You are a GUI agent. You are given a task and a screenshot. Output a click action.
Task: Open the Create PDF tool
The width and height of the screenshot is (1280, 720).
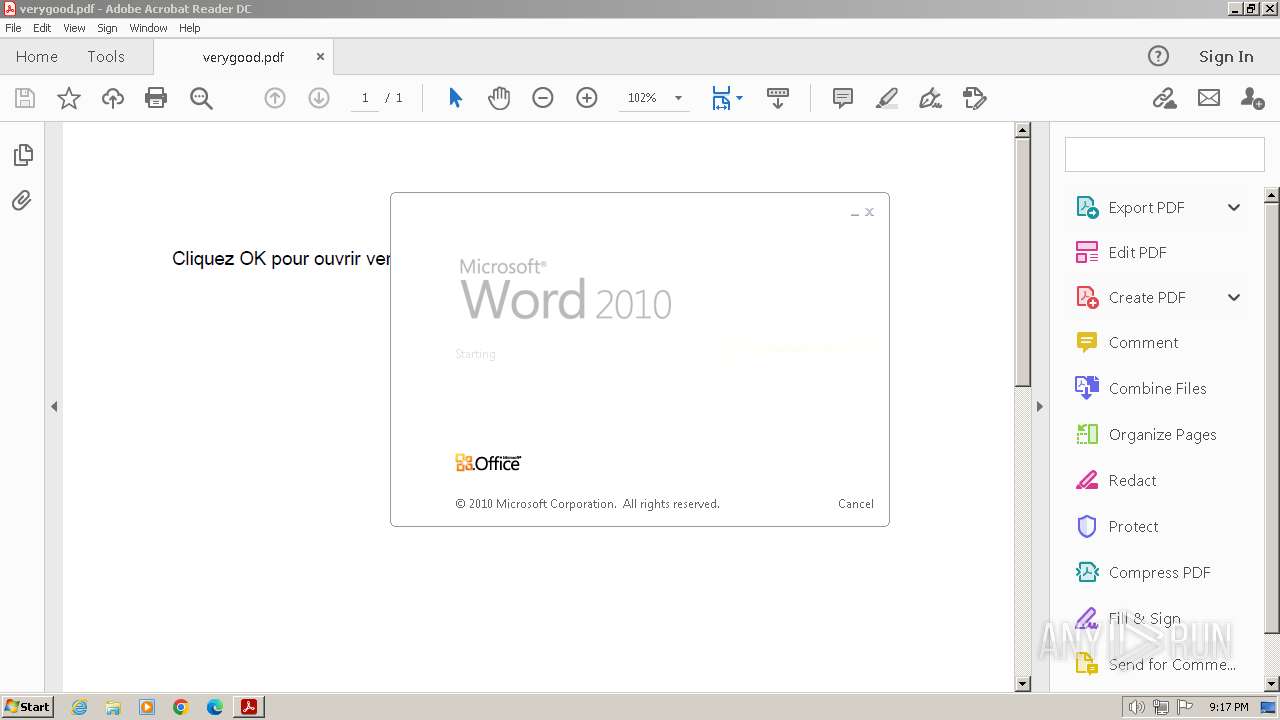[1147, 298]
